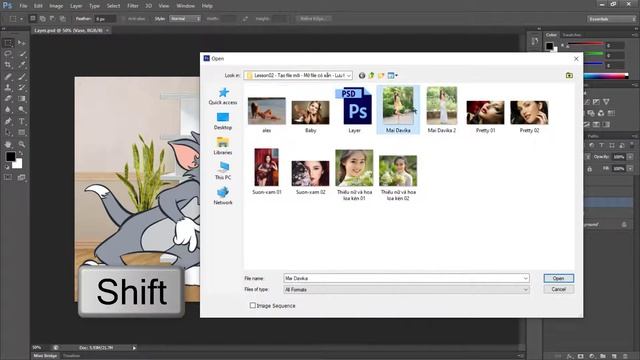Open the layer Fill slider dropdown
Viewport: 640px width, 360px height.
click(630, 168)
